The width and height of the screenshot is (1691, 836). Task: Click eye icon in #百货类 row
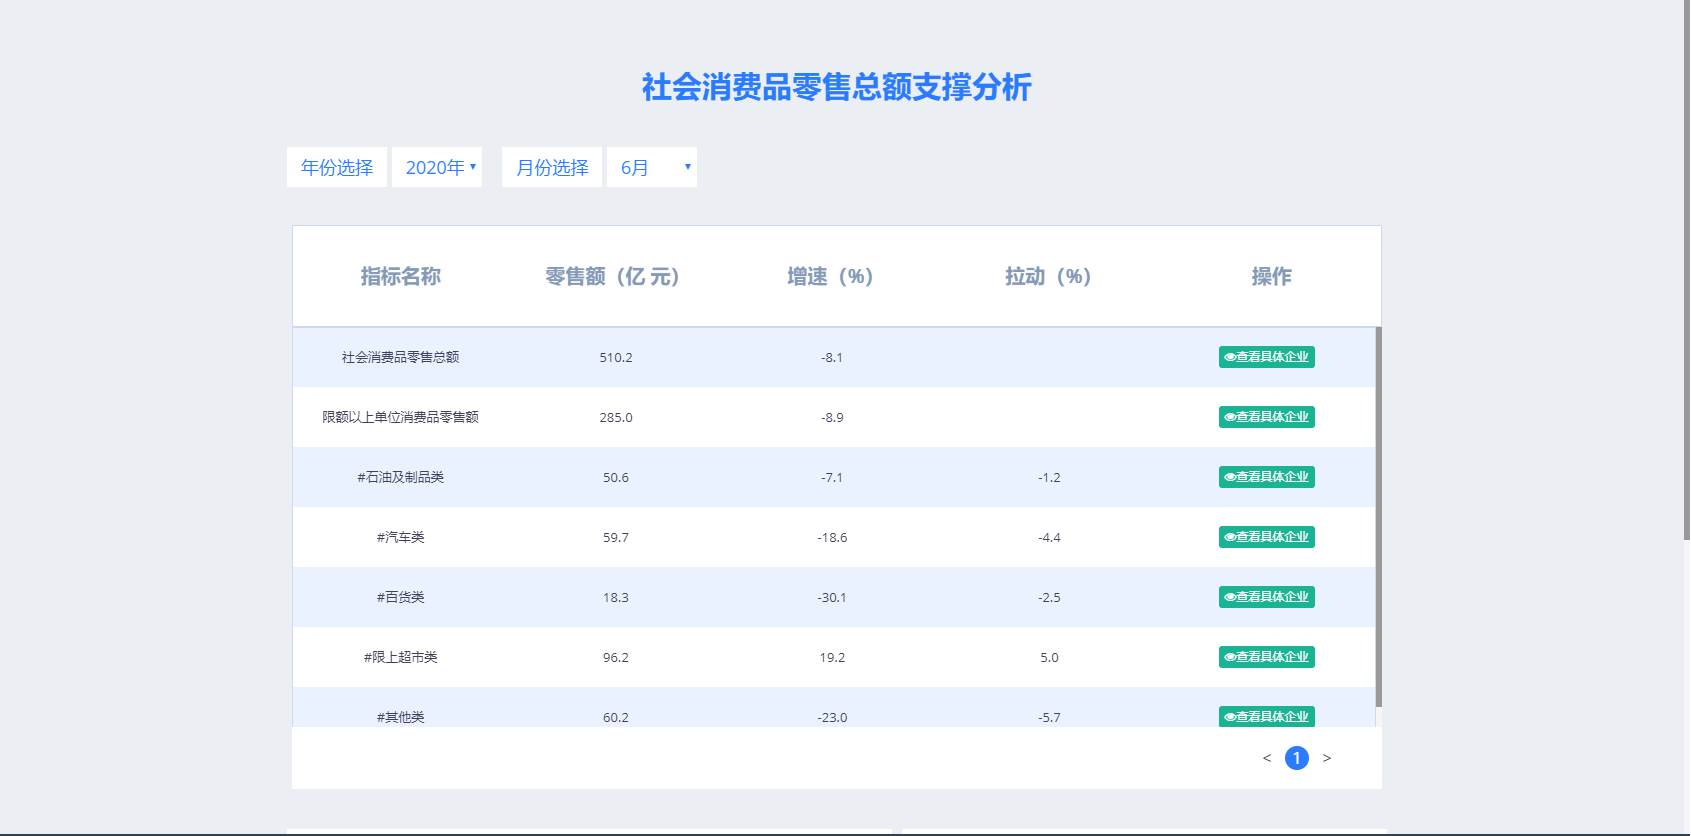[x=1230, y=597]
